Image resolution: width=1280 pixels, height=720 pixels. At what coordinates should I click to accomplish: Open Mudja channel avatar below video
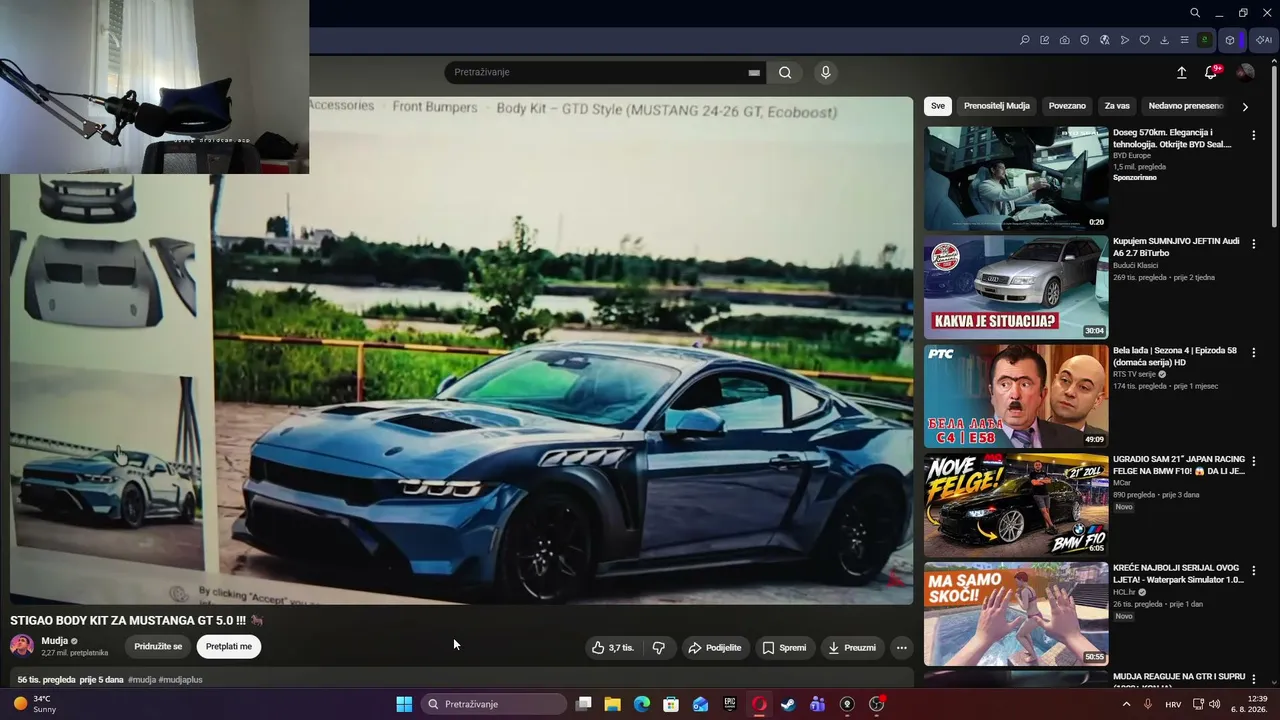(22, 646)
